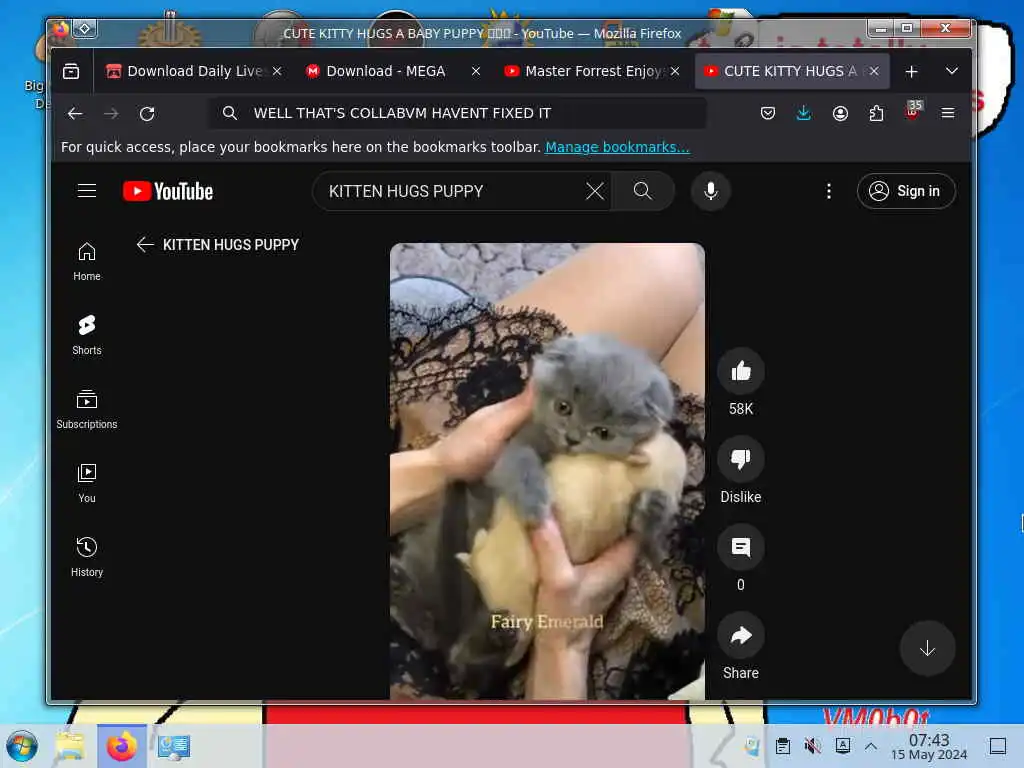Open Firefox application hamburger menu
Screen dimensions: 1024x768
pos(948,114)
